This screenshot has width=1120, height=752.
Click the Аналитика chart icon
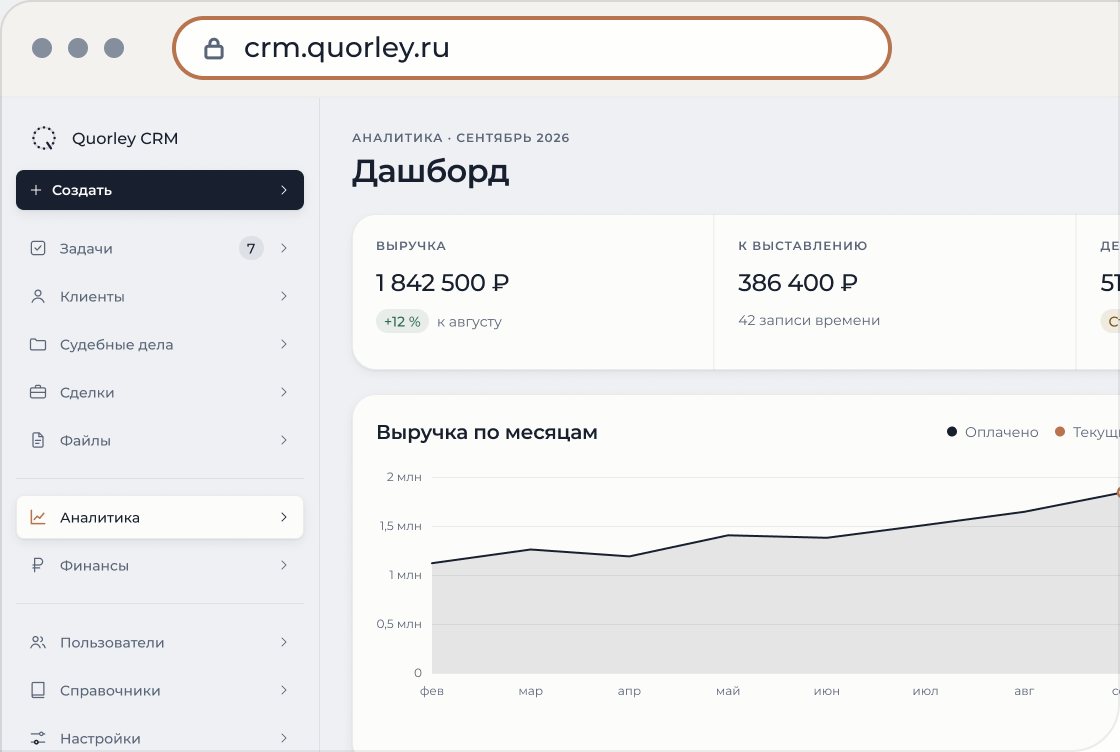(x=38, y=517)
